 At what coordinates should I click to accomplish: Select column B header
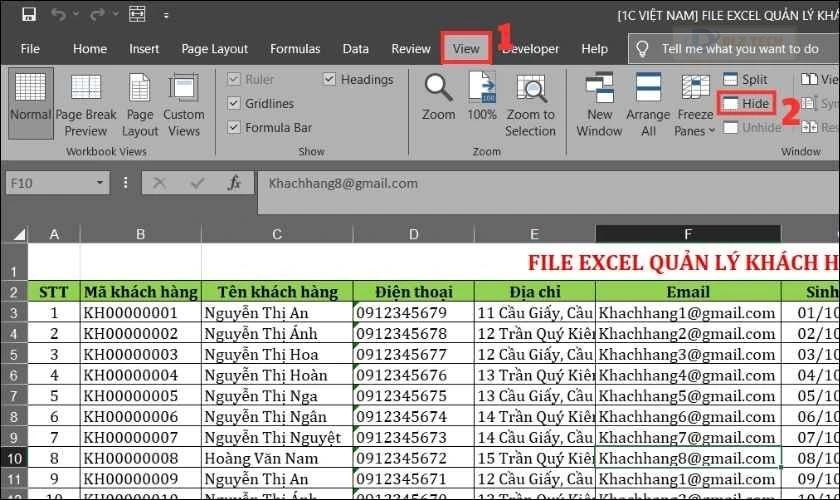pyautogui.click(x=140, y=234)
